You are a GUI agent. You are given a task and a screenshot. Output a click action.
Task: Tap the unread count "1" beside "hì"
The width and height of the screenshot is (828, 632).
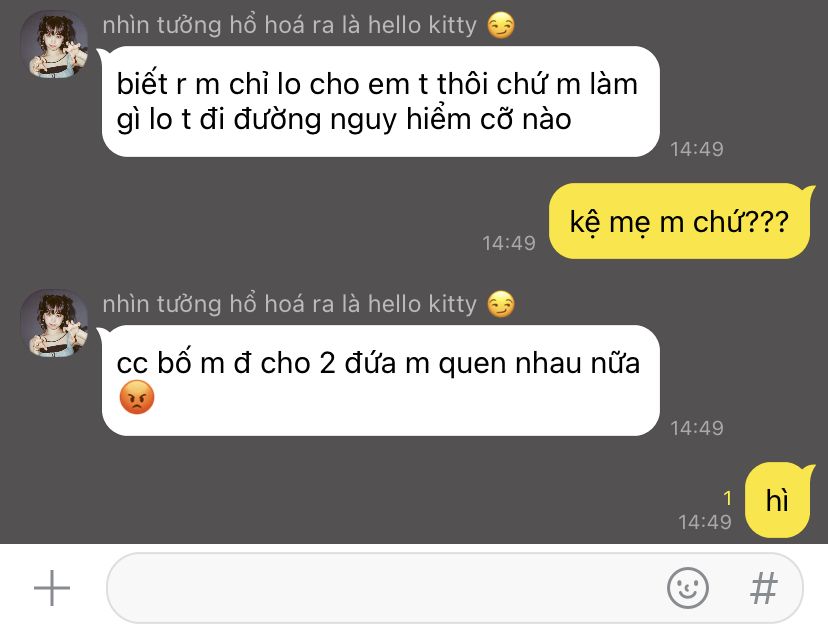click(728, 498)
